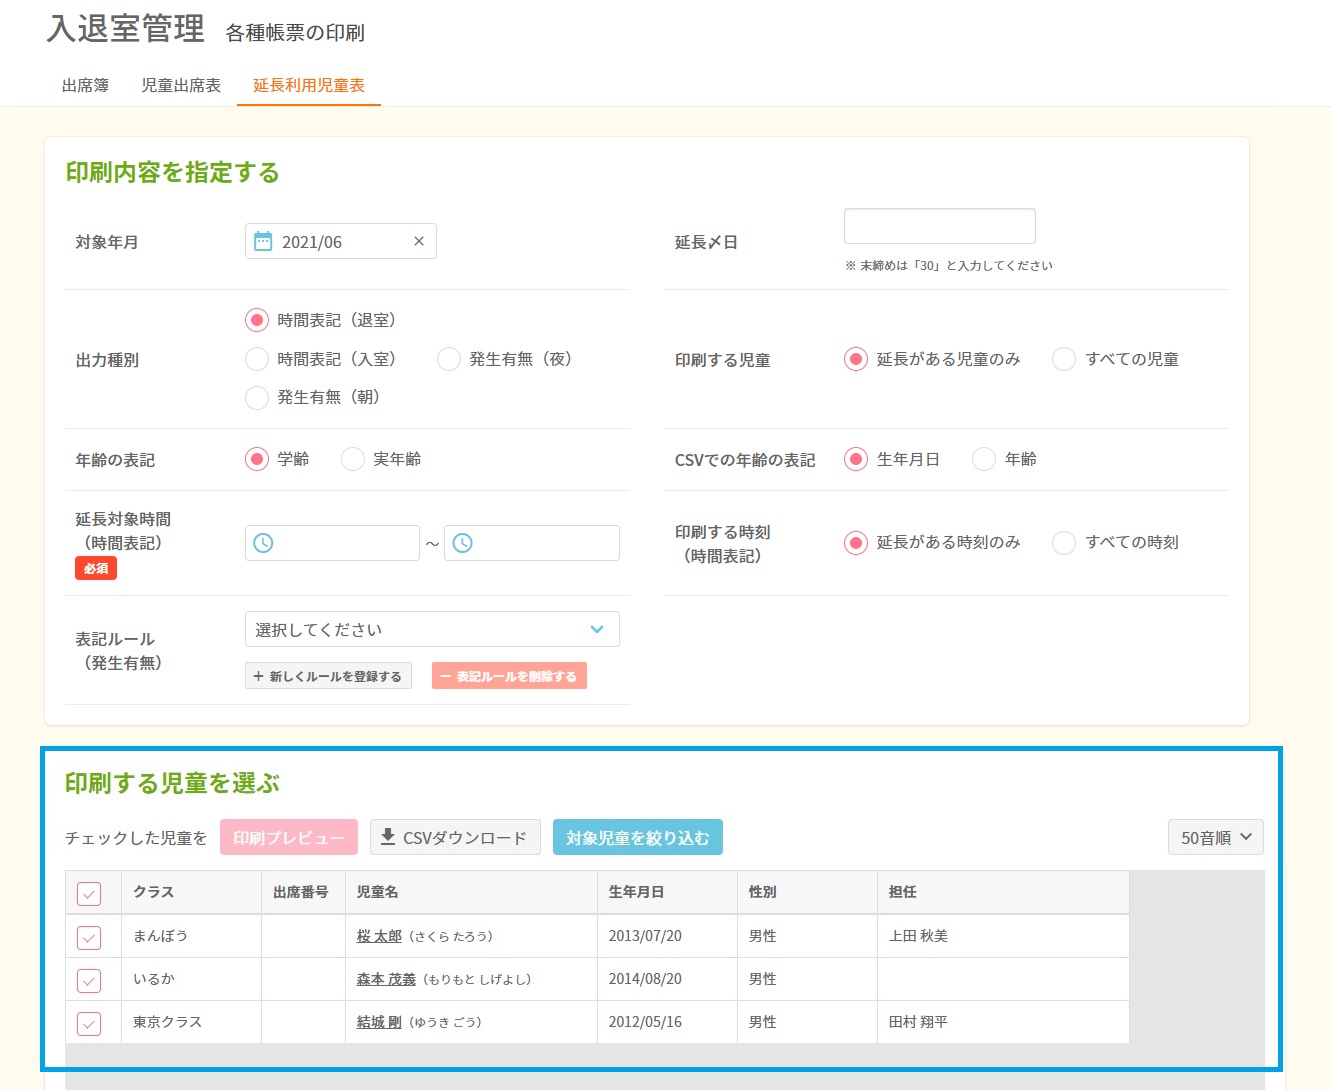The width and height of the screenshot is (1332, 1090).
Task: Click the 児童名 column header
Action: [471, 892]
